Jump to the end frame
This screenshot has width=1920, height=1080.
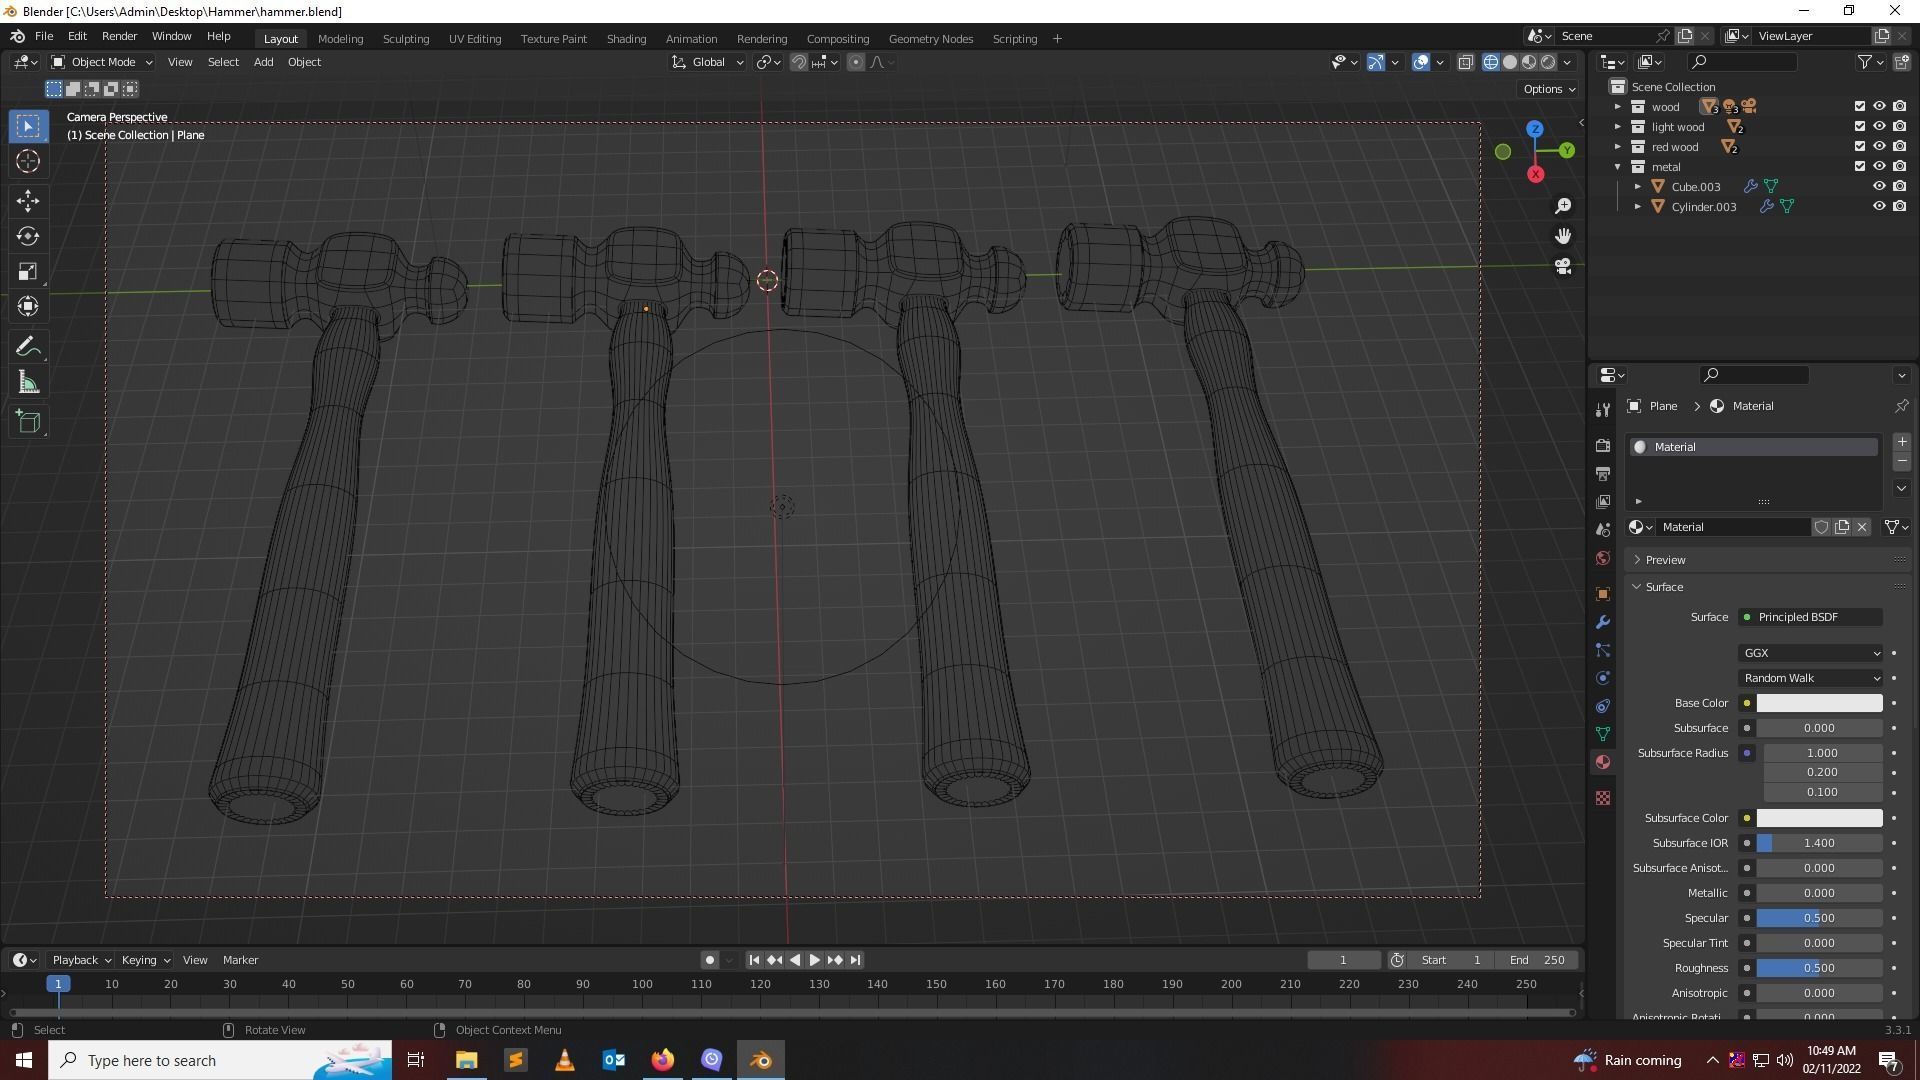[855, 960]
